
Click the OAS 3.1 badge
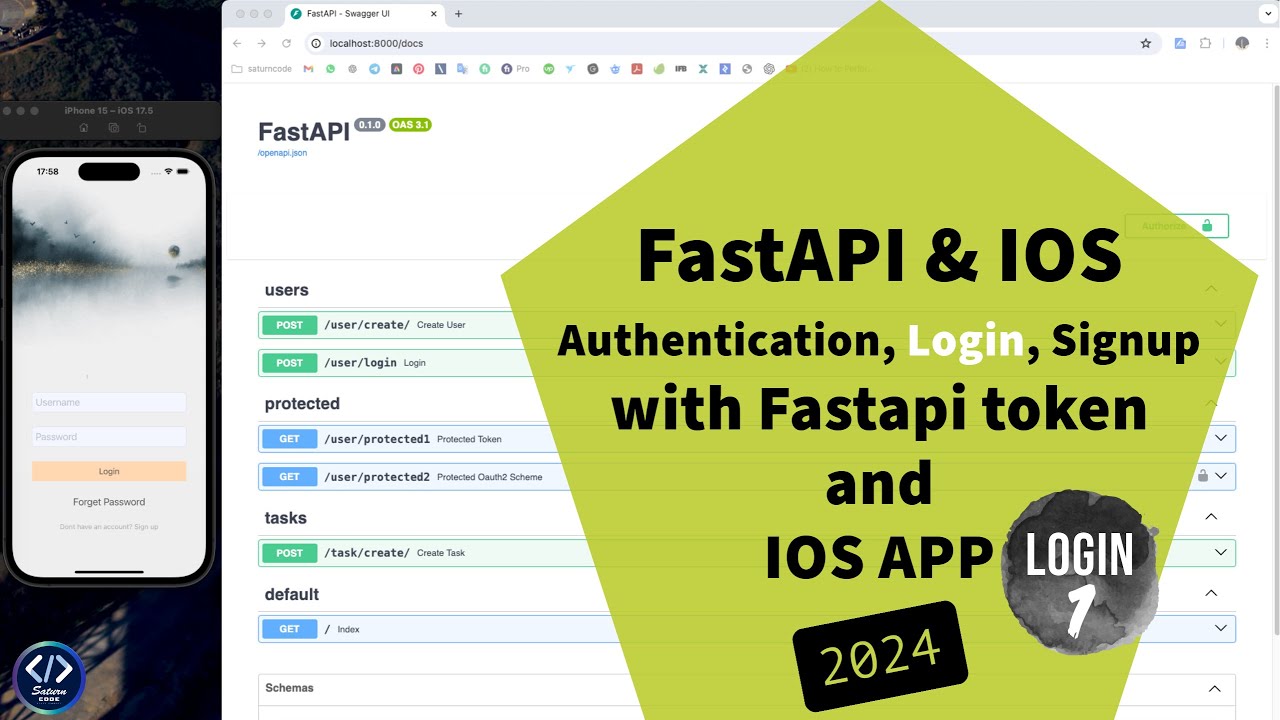click(x=410, y=125)
